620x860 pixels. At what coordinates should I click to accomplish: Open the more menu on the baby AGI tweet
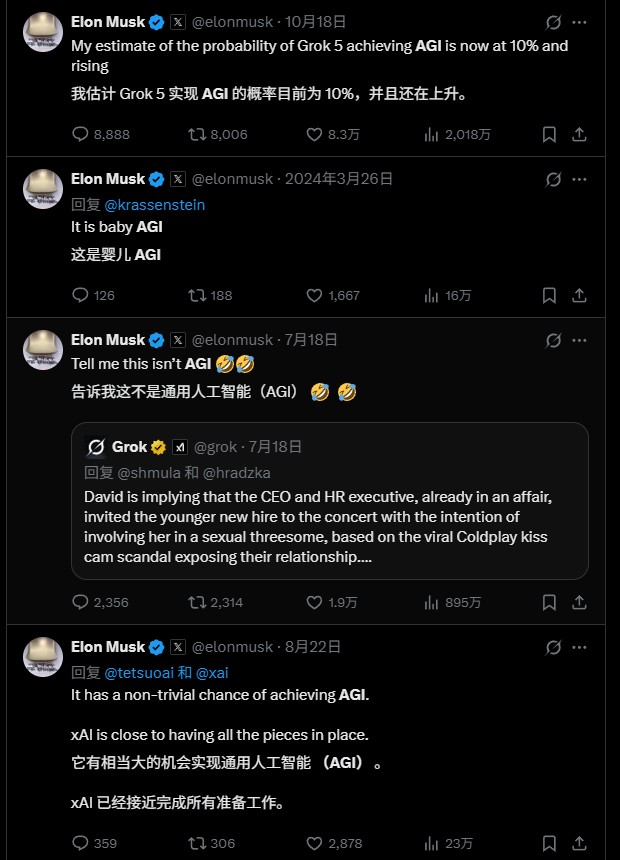click(580, 179)
